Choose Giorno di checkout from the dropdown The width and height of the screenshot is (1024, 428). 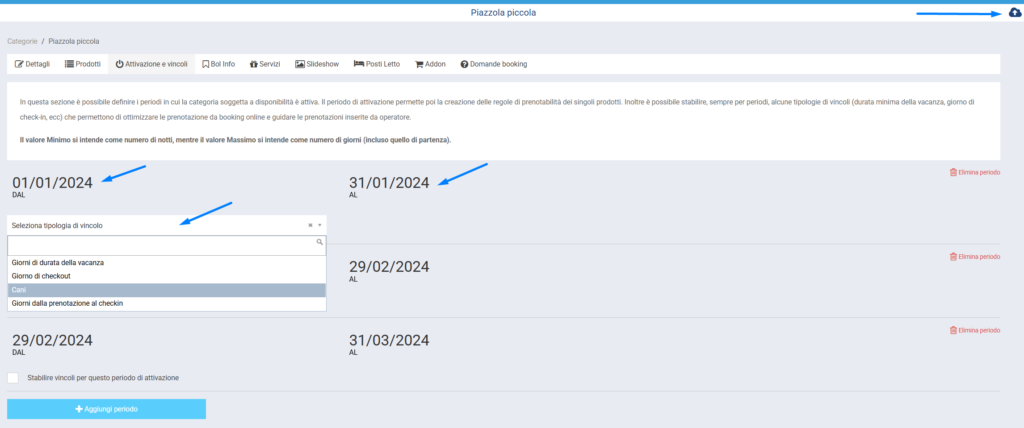tap(166, 275)
